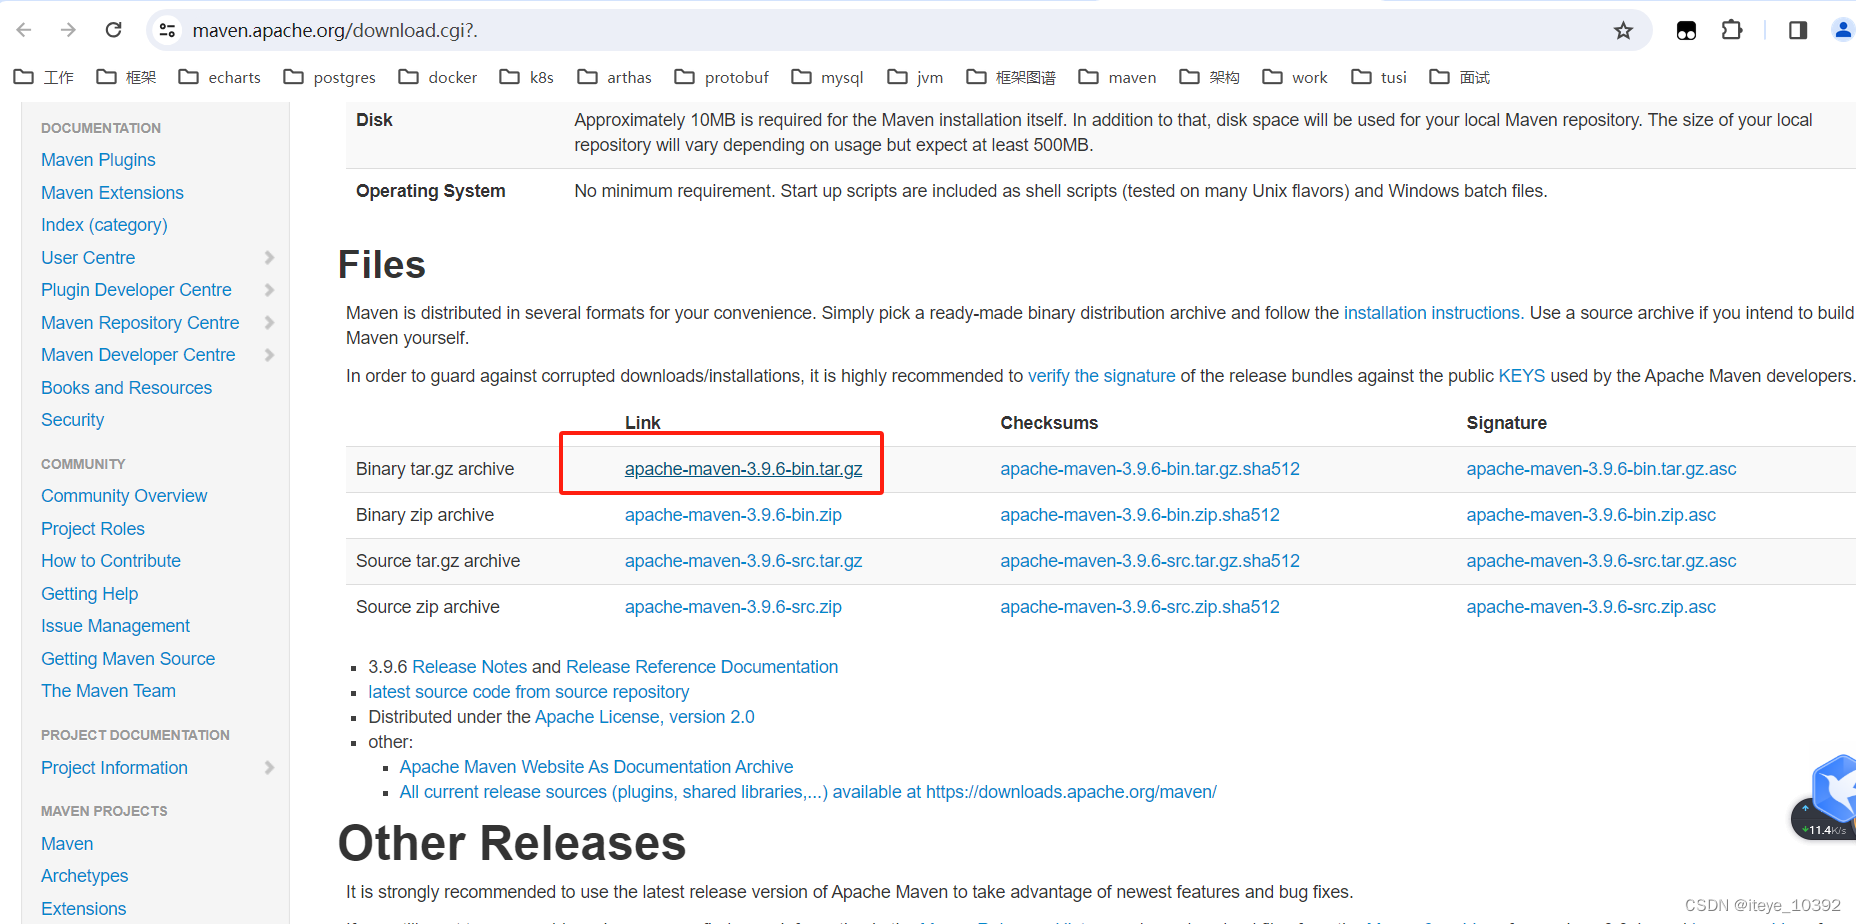This screenshot has height=924, width=1856.
Task: Open the user profile avatar icon
Action: [1843, 30]
